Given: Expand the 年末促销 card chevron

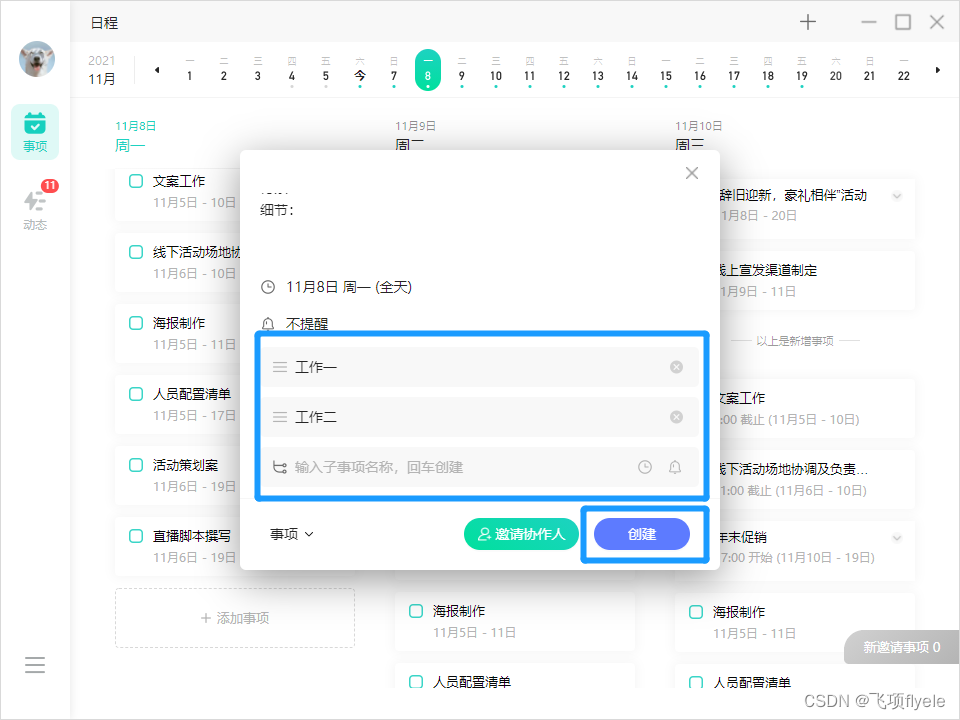Looking at the screenshot, I should 897,538.
